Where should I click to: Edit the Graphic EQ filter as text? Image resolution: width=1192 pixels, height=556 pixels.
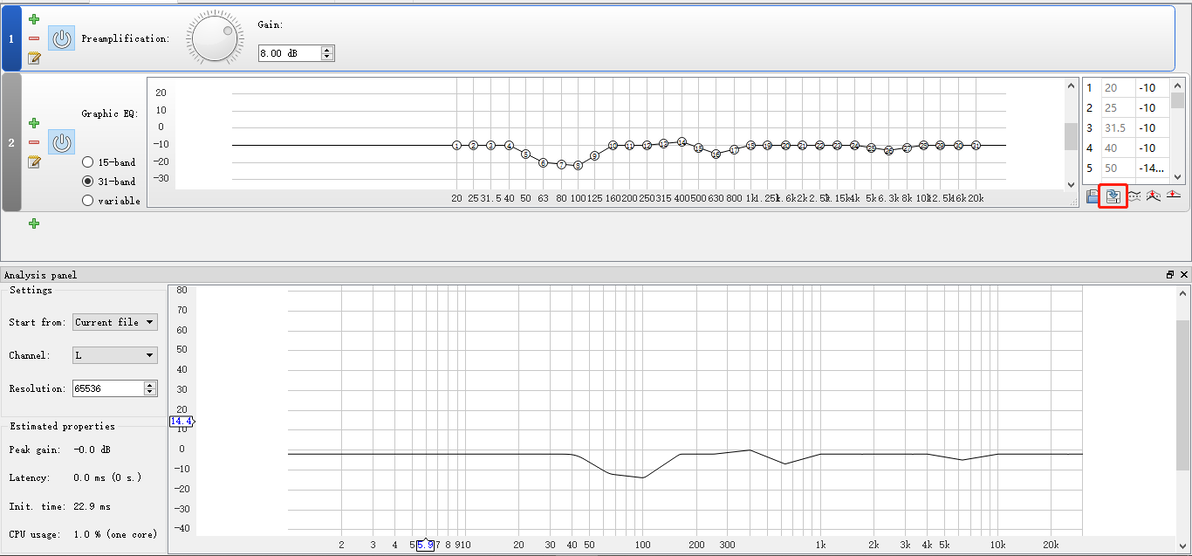[x=34, y=161]
